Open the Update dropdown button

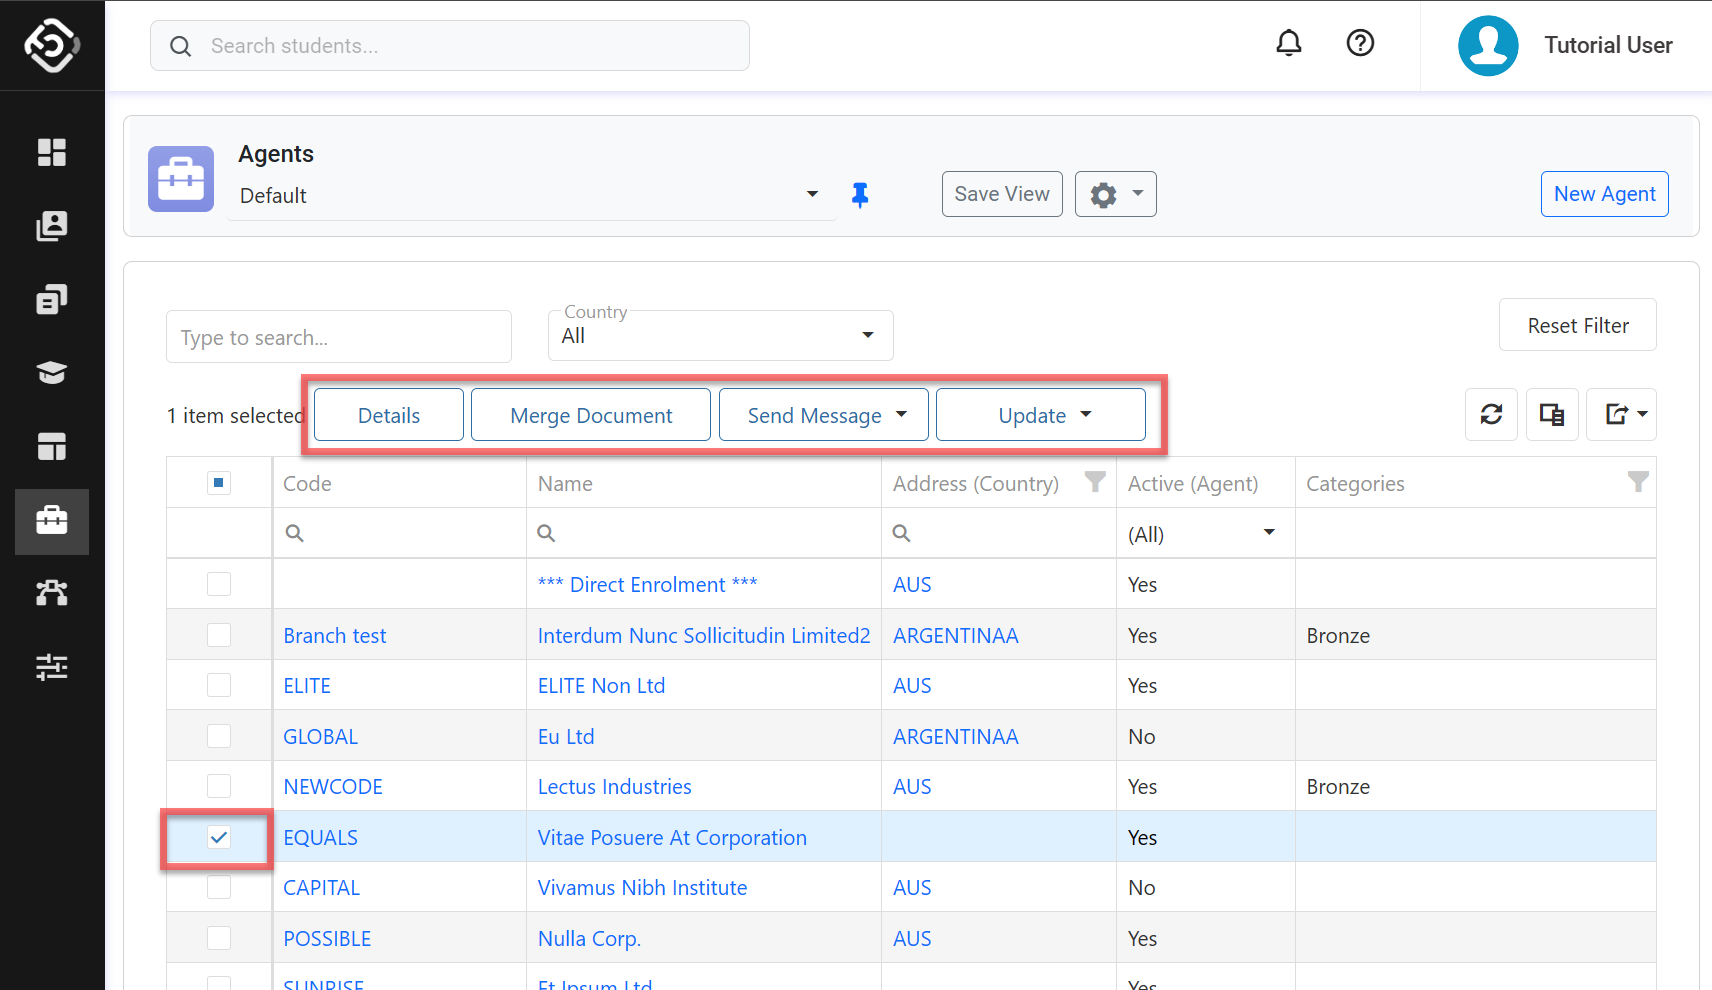[x=1041, y=415]
